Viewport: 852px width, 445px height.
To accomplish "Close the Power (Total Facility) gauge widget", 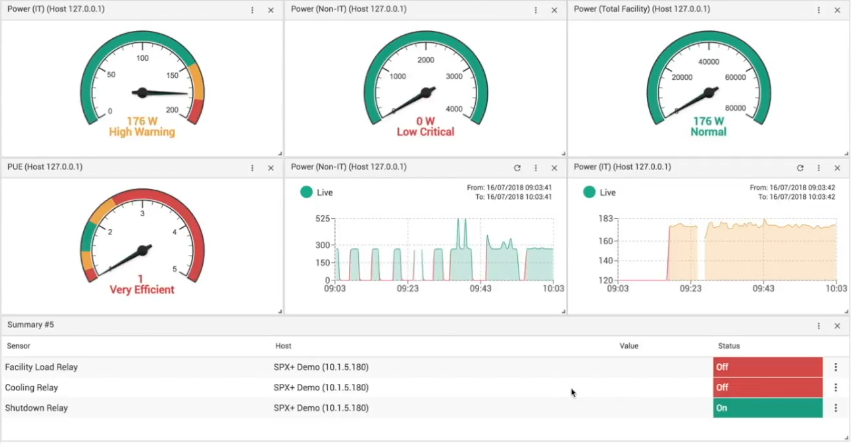I will tap(837, 9).
